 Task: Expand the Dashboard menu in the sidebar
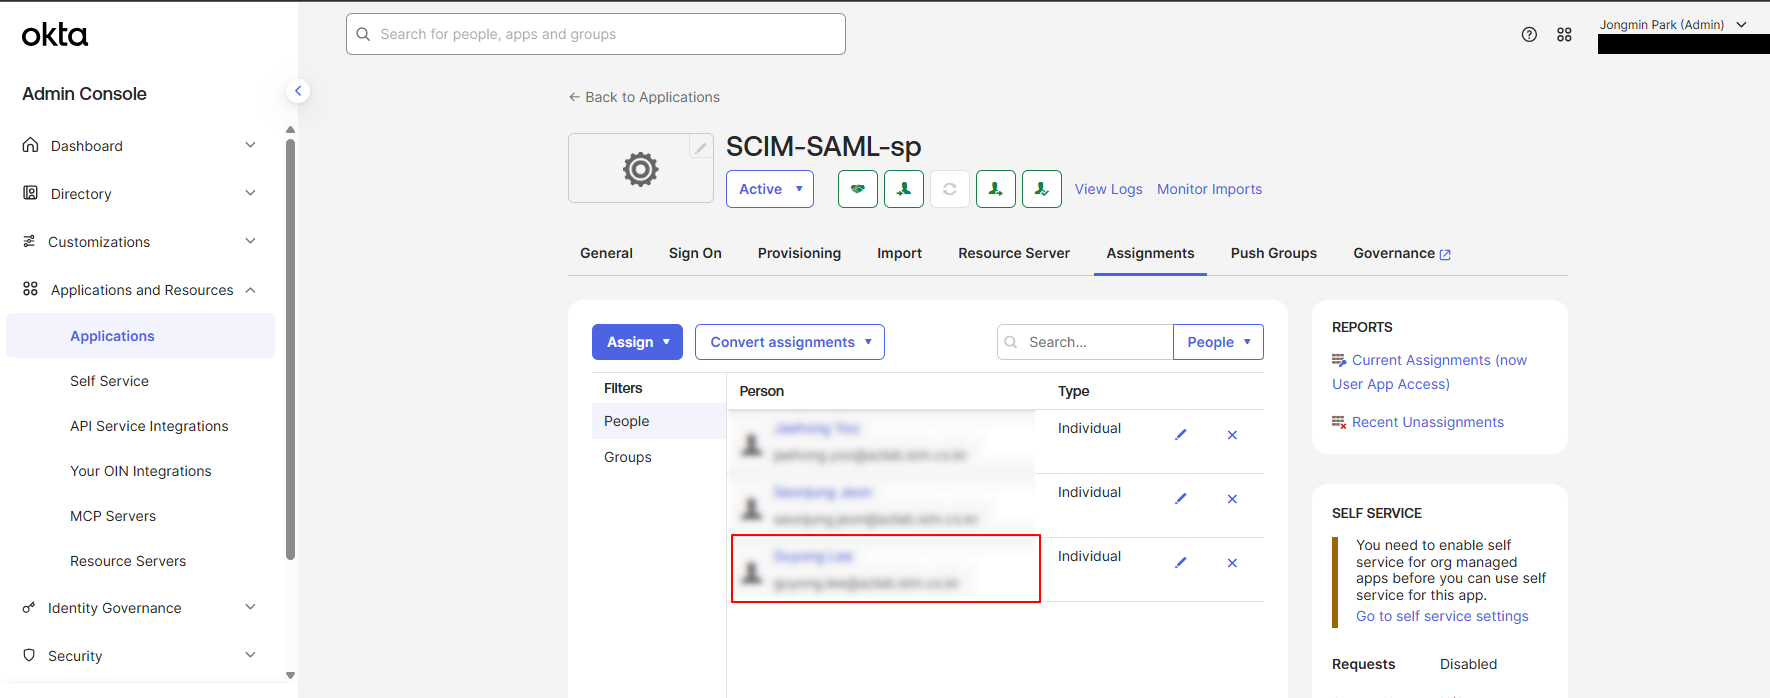(139, 146)
